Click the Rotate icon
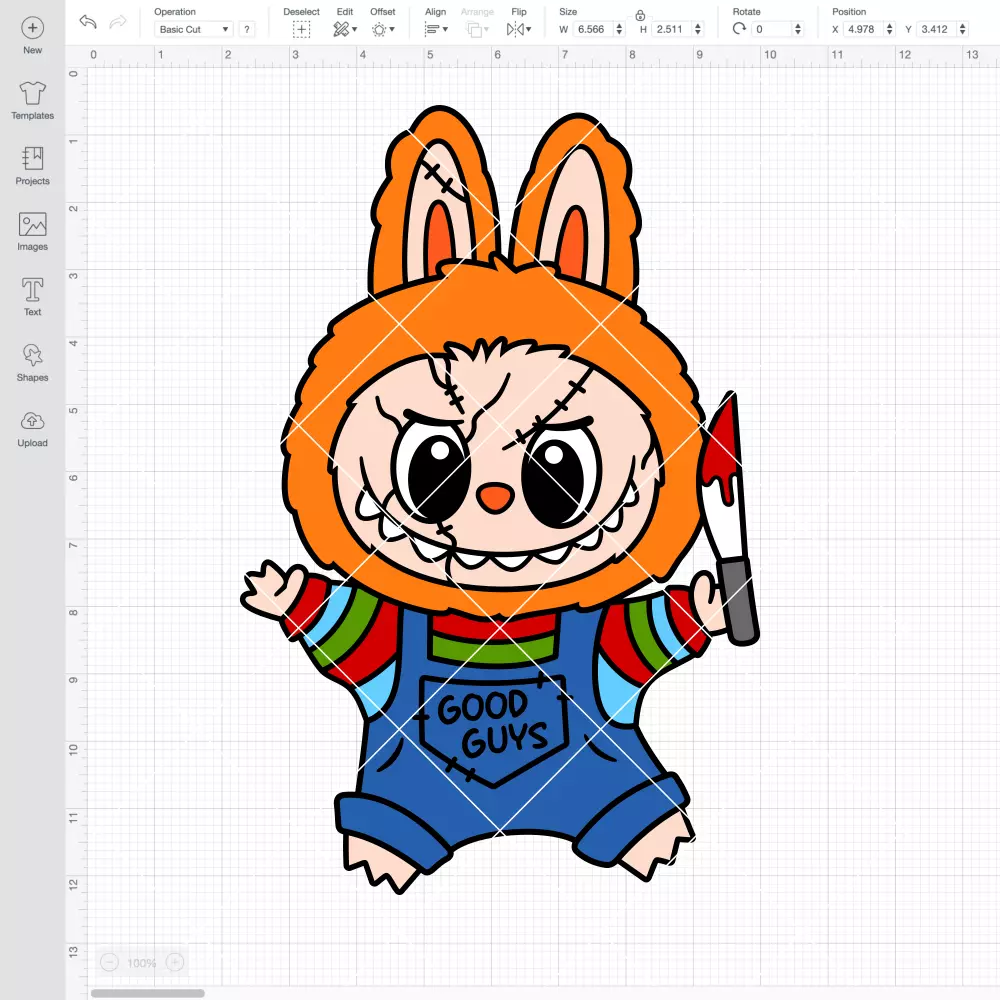1000x1000 pixels. click(739, 29)
